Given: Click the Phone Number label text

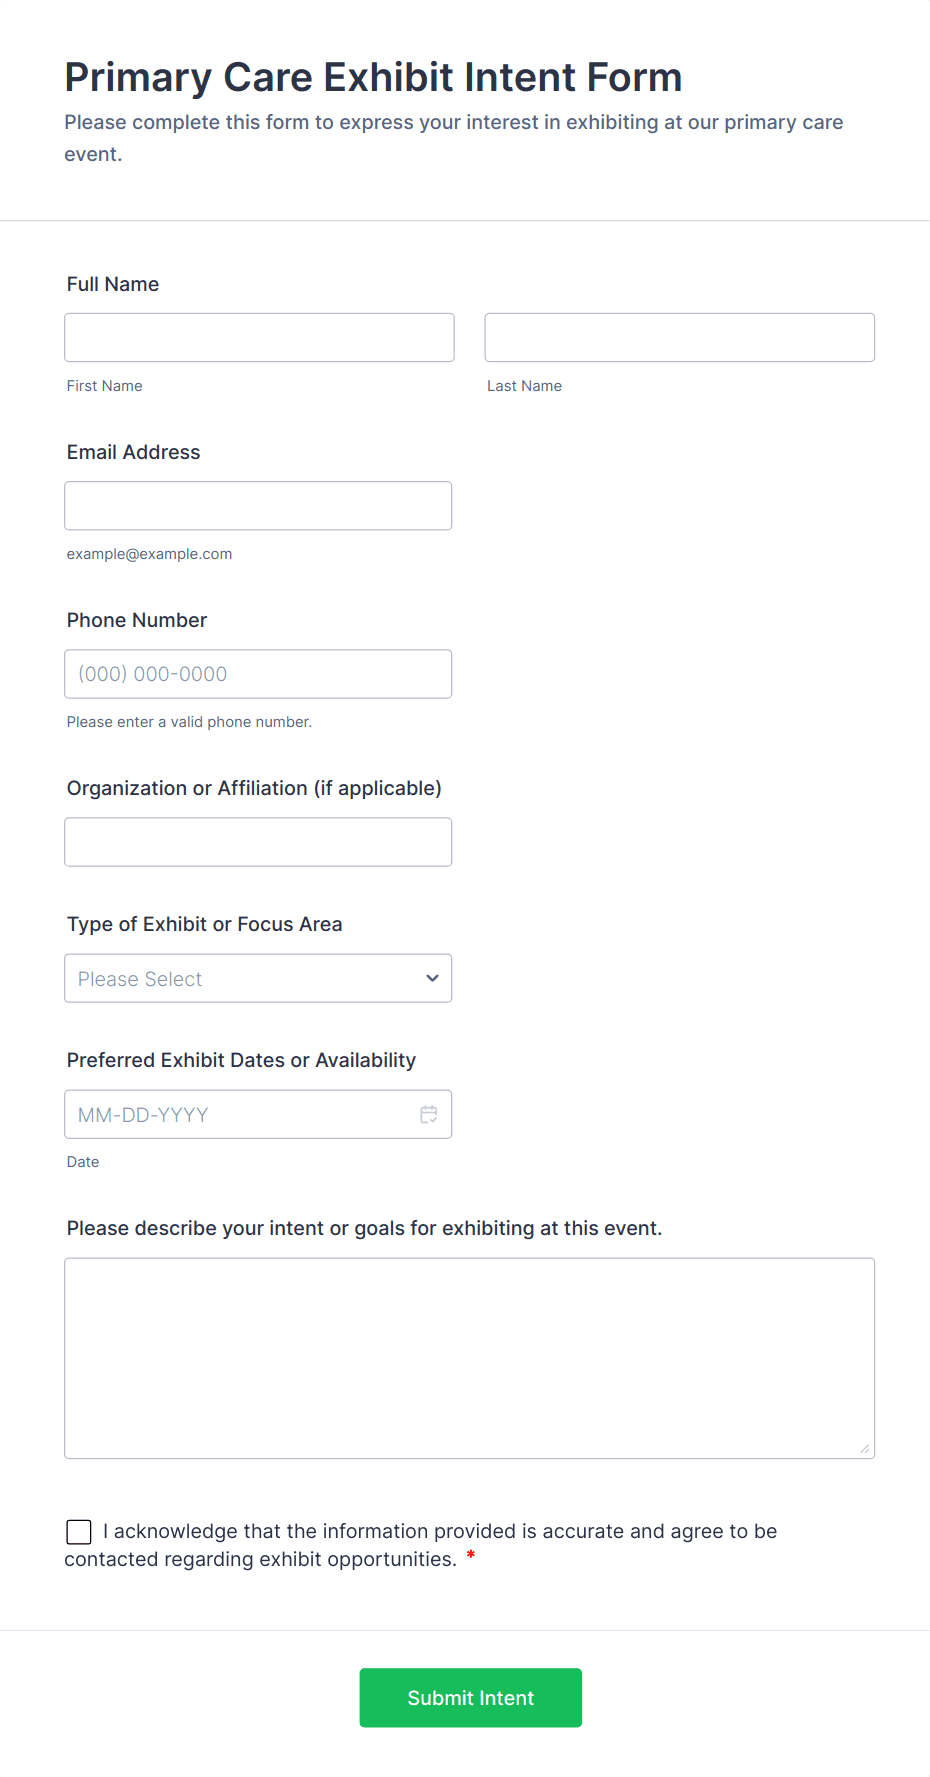Looking at the screenshot, I should click(x=137, y=620).
